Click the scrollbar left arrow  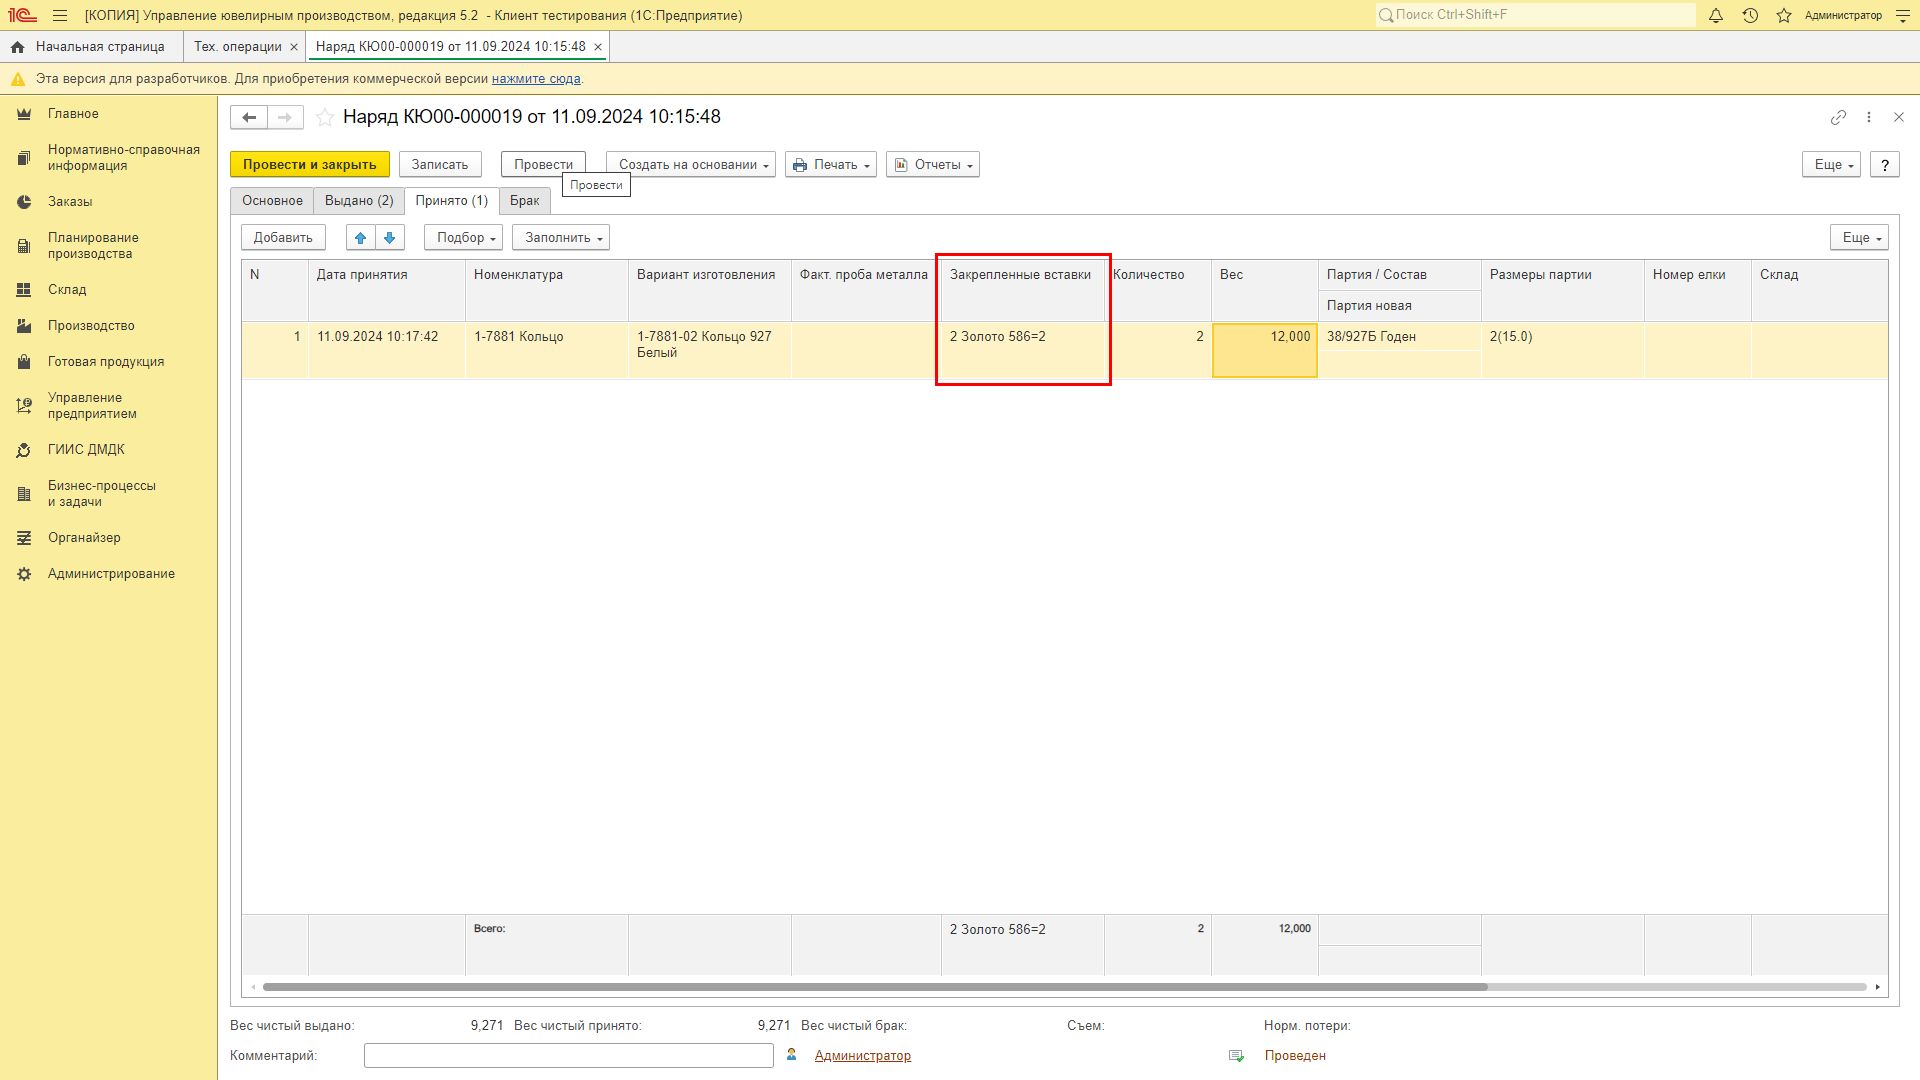[x=253, y=987]
